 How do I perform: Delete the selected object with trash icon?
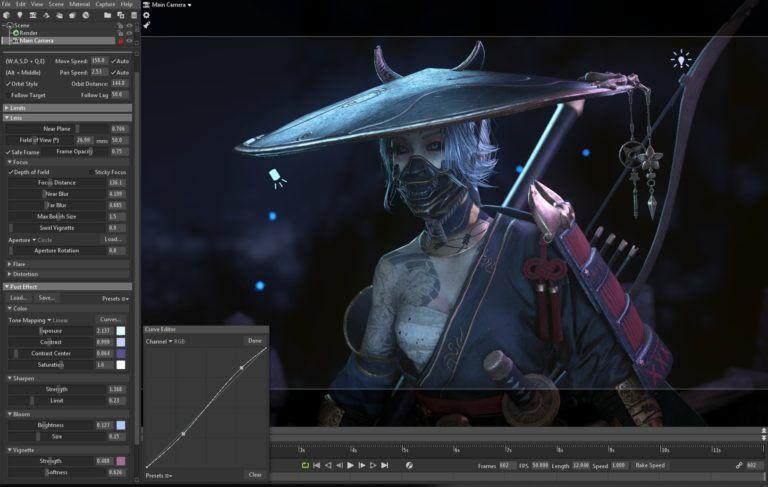click(x=133, y=15)
